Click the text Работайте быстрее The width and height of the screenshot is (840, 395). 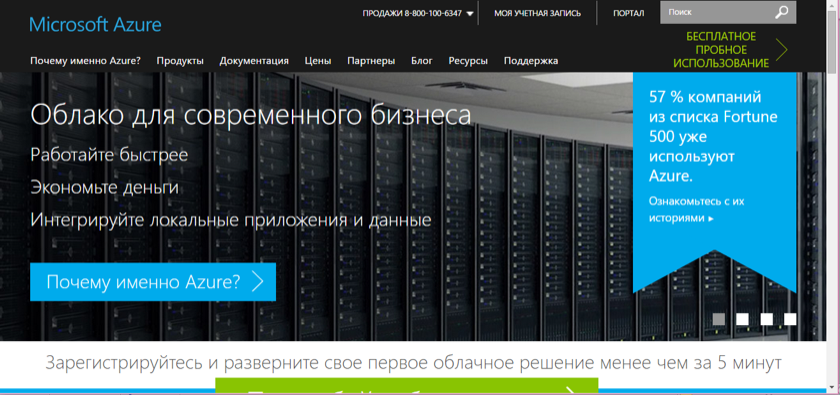pyautogui.click(x=109, y=155)
